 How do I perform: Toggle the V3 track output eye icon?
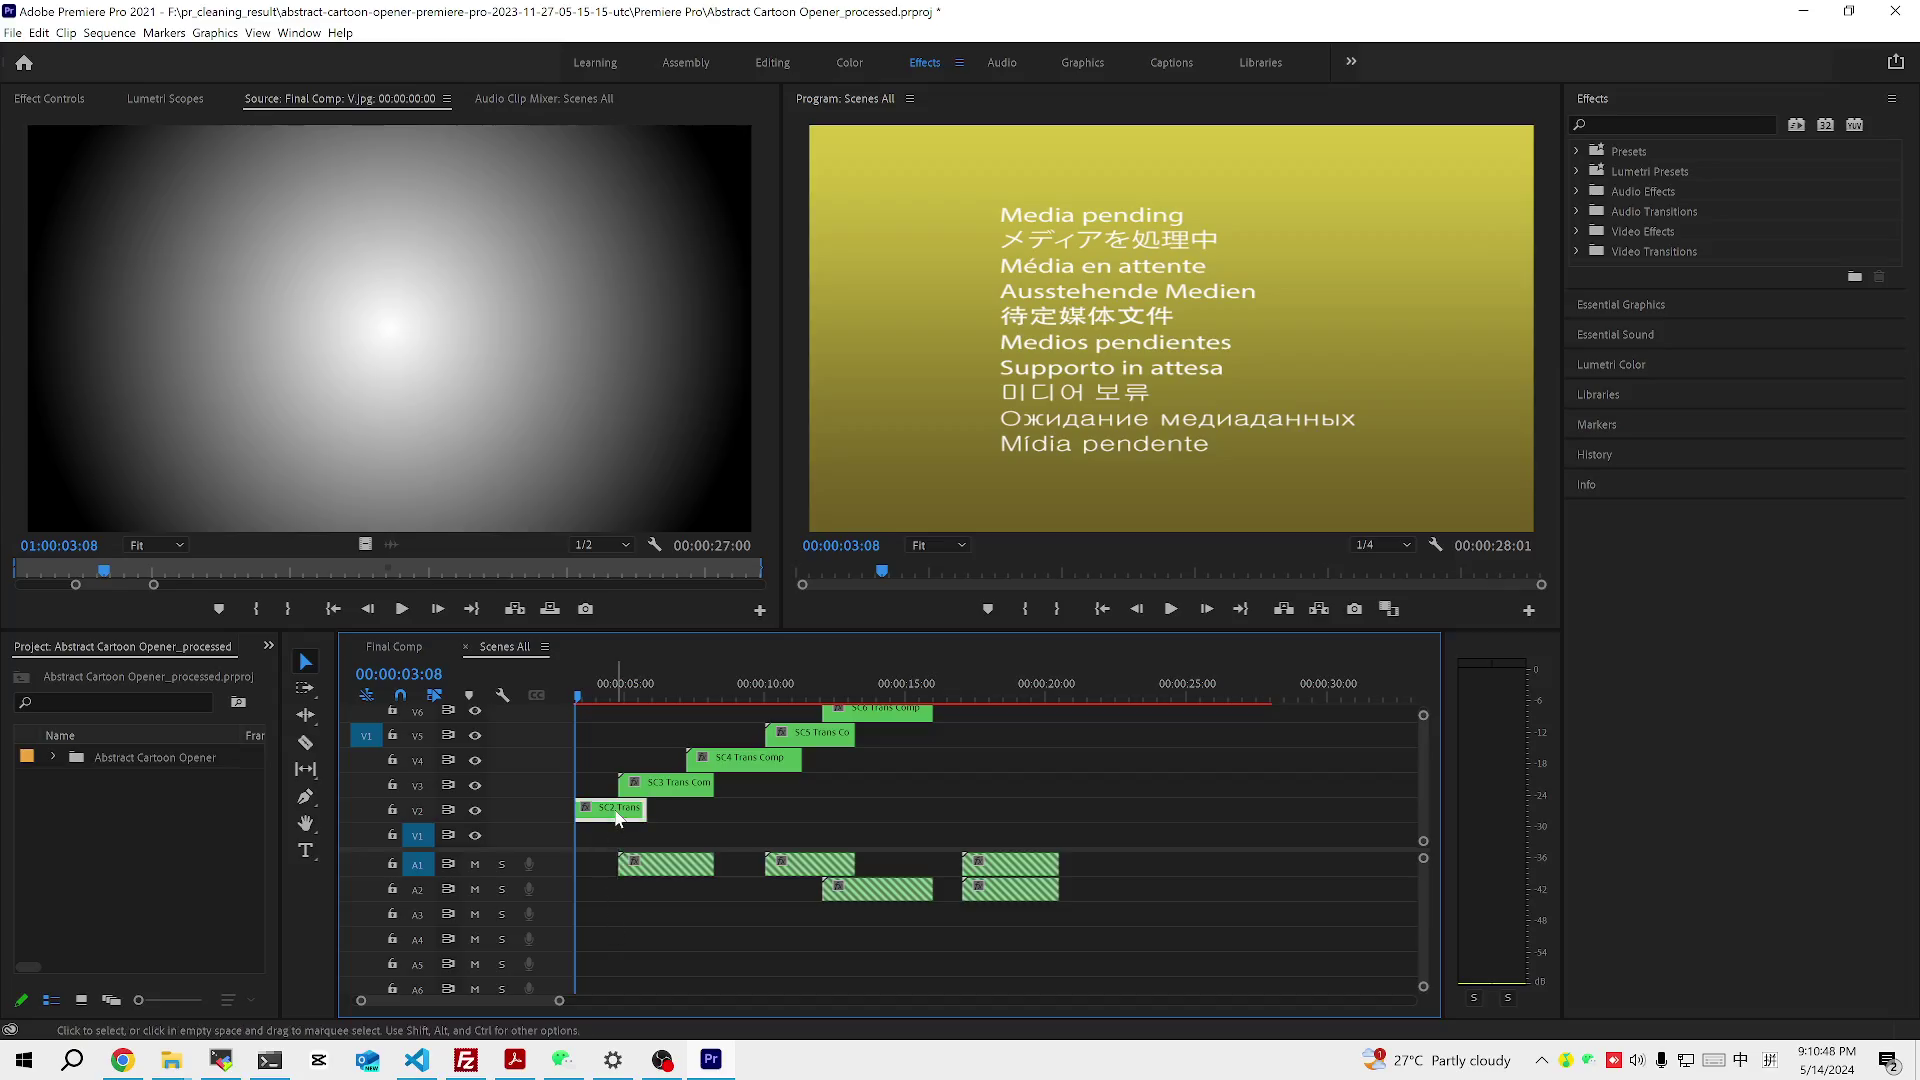pyautogui.click(x=475, y=786)
